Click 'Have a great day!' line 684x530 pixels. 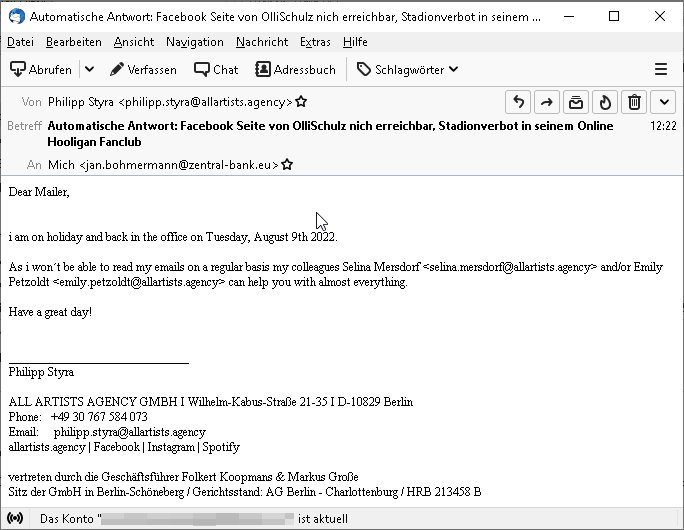tap(50, 312)
